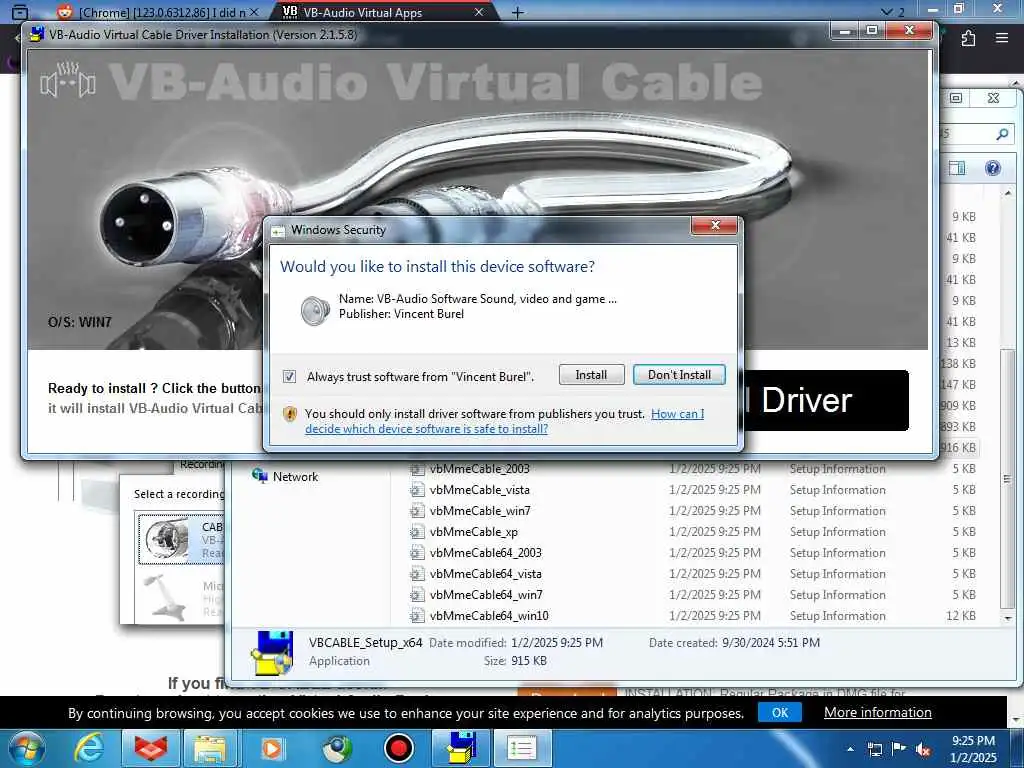Image resolution: width=1024 pixels, height=768 pixels.
Task: Accept cookies with the OK button
Action: click(x=780, y=712)
